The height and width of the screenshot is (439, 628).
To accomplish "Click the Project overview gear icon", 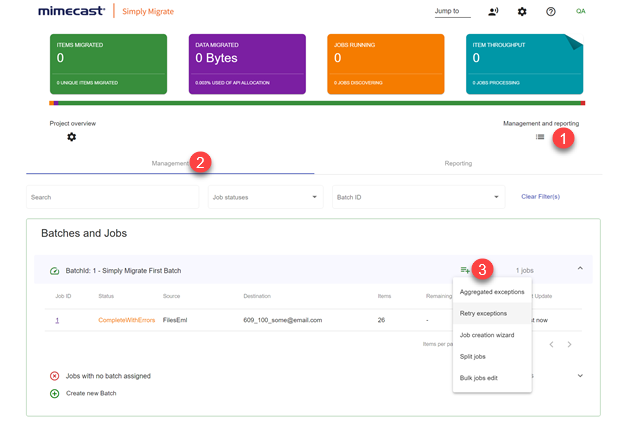I will coord(71,137).
